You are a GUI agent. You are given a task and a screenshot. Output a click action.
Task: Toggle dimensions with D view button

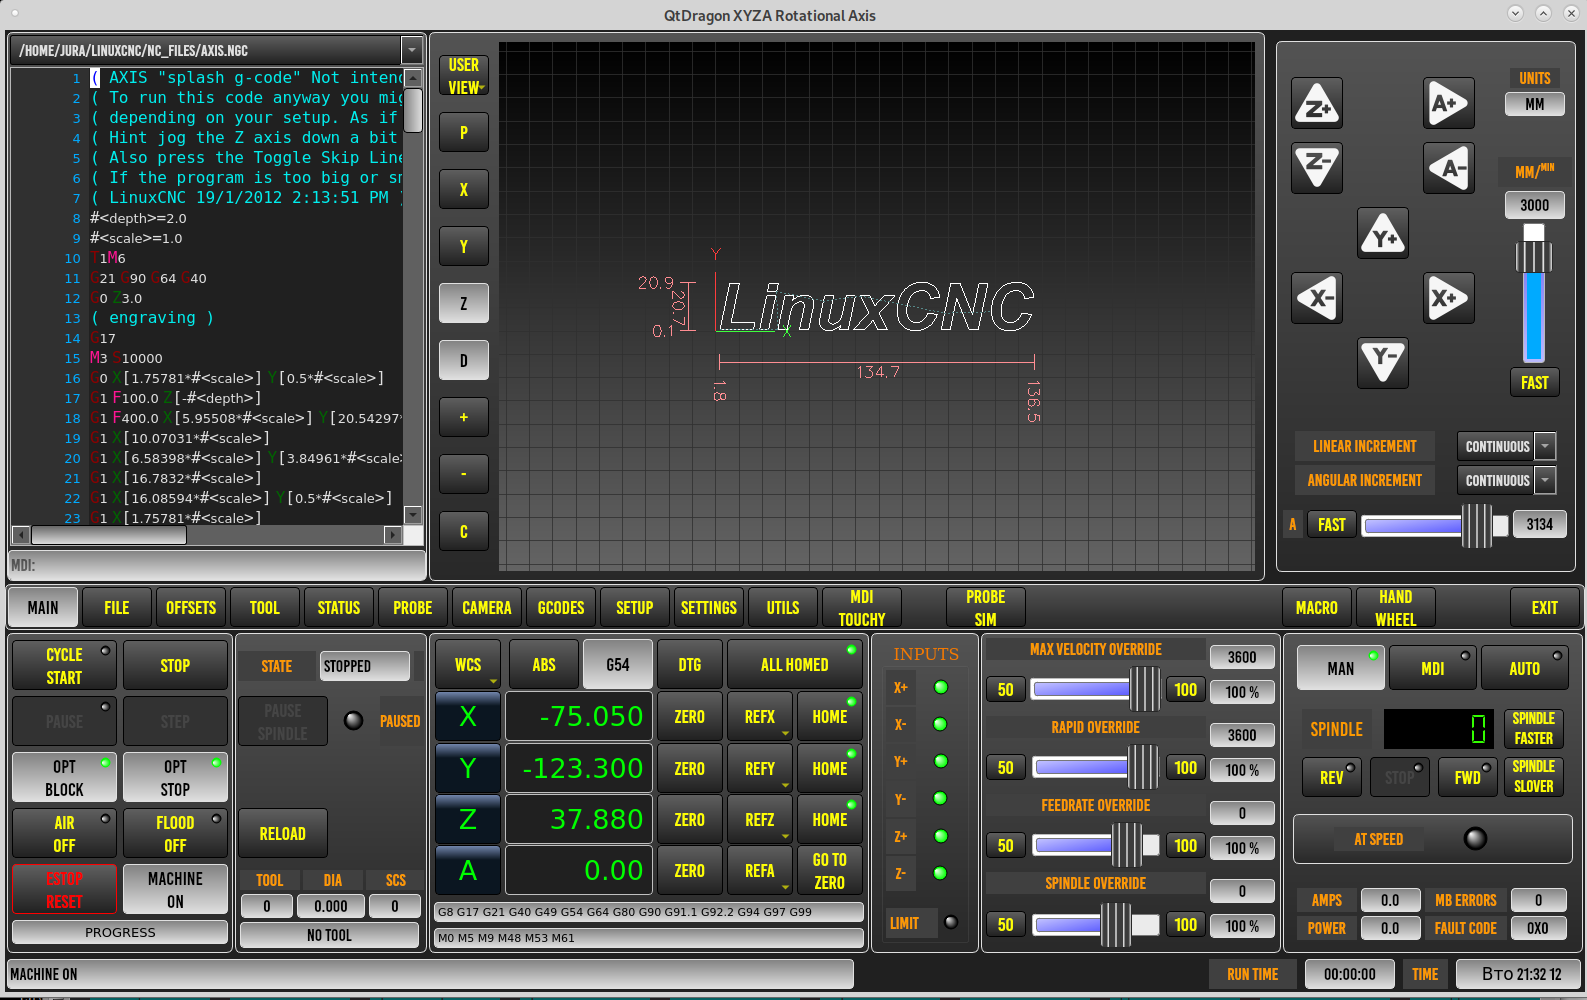click(464, 360)
